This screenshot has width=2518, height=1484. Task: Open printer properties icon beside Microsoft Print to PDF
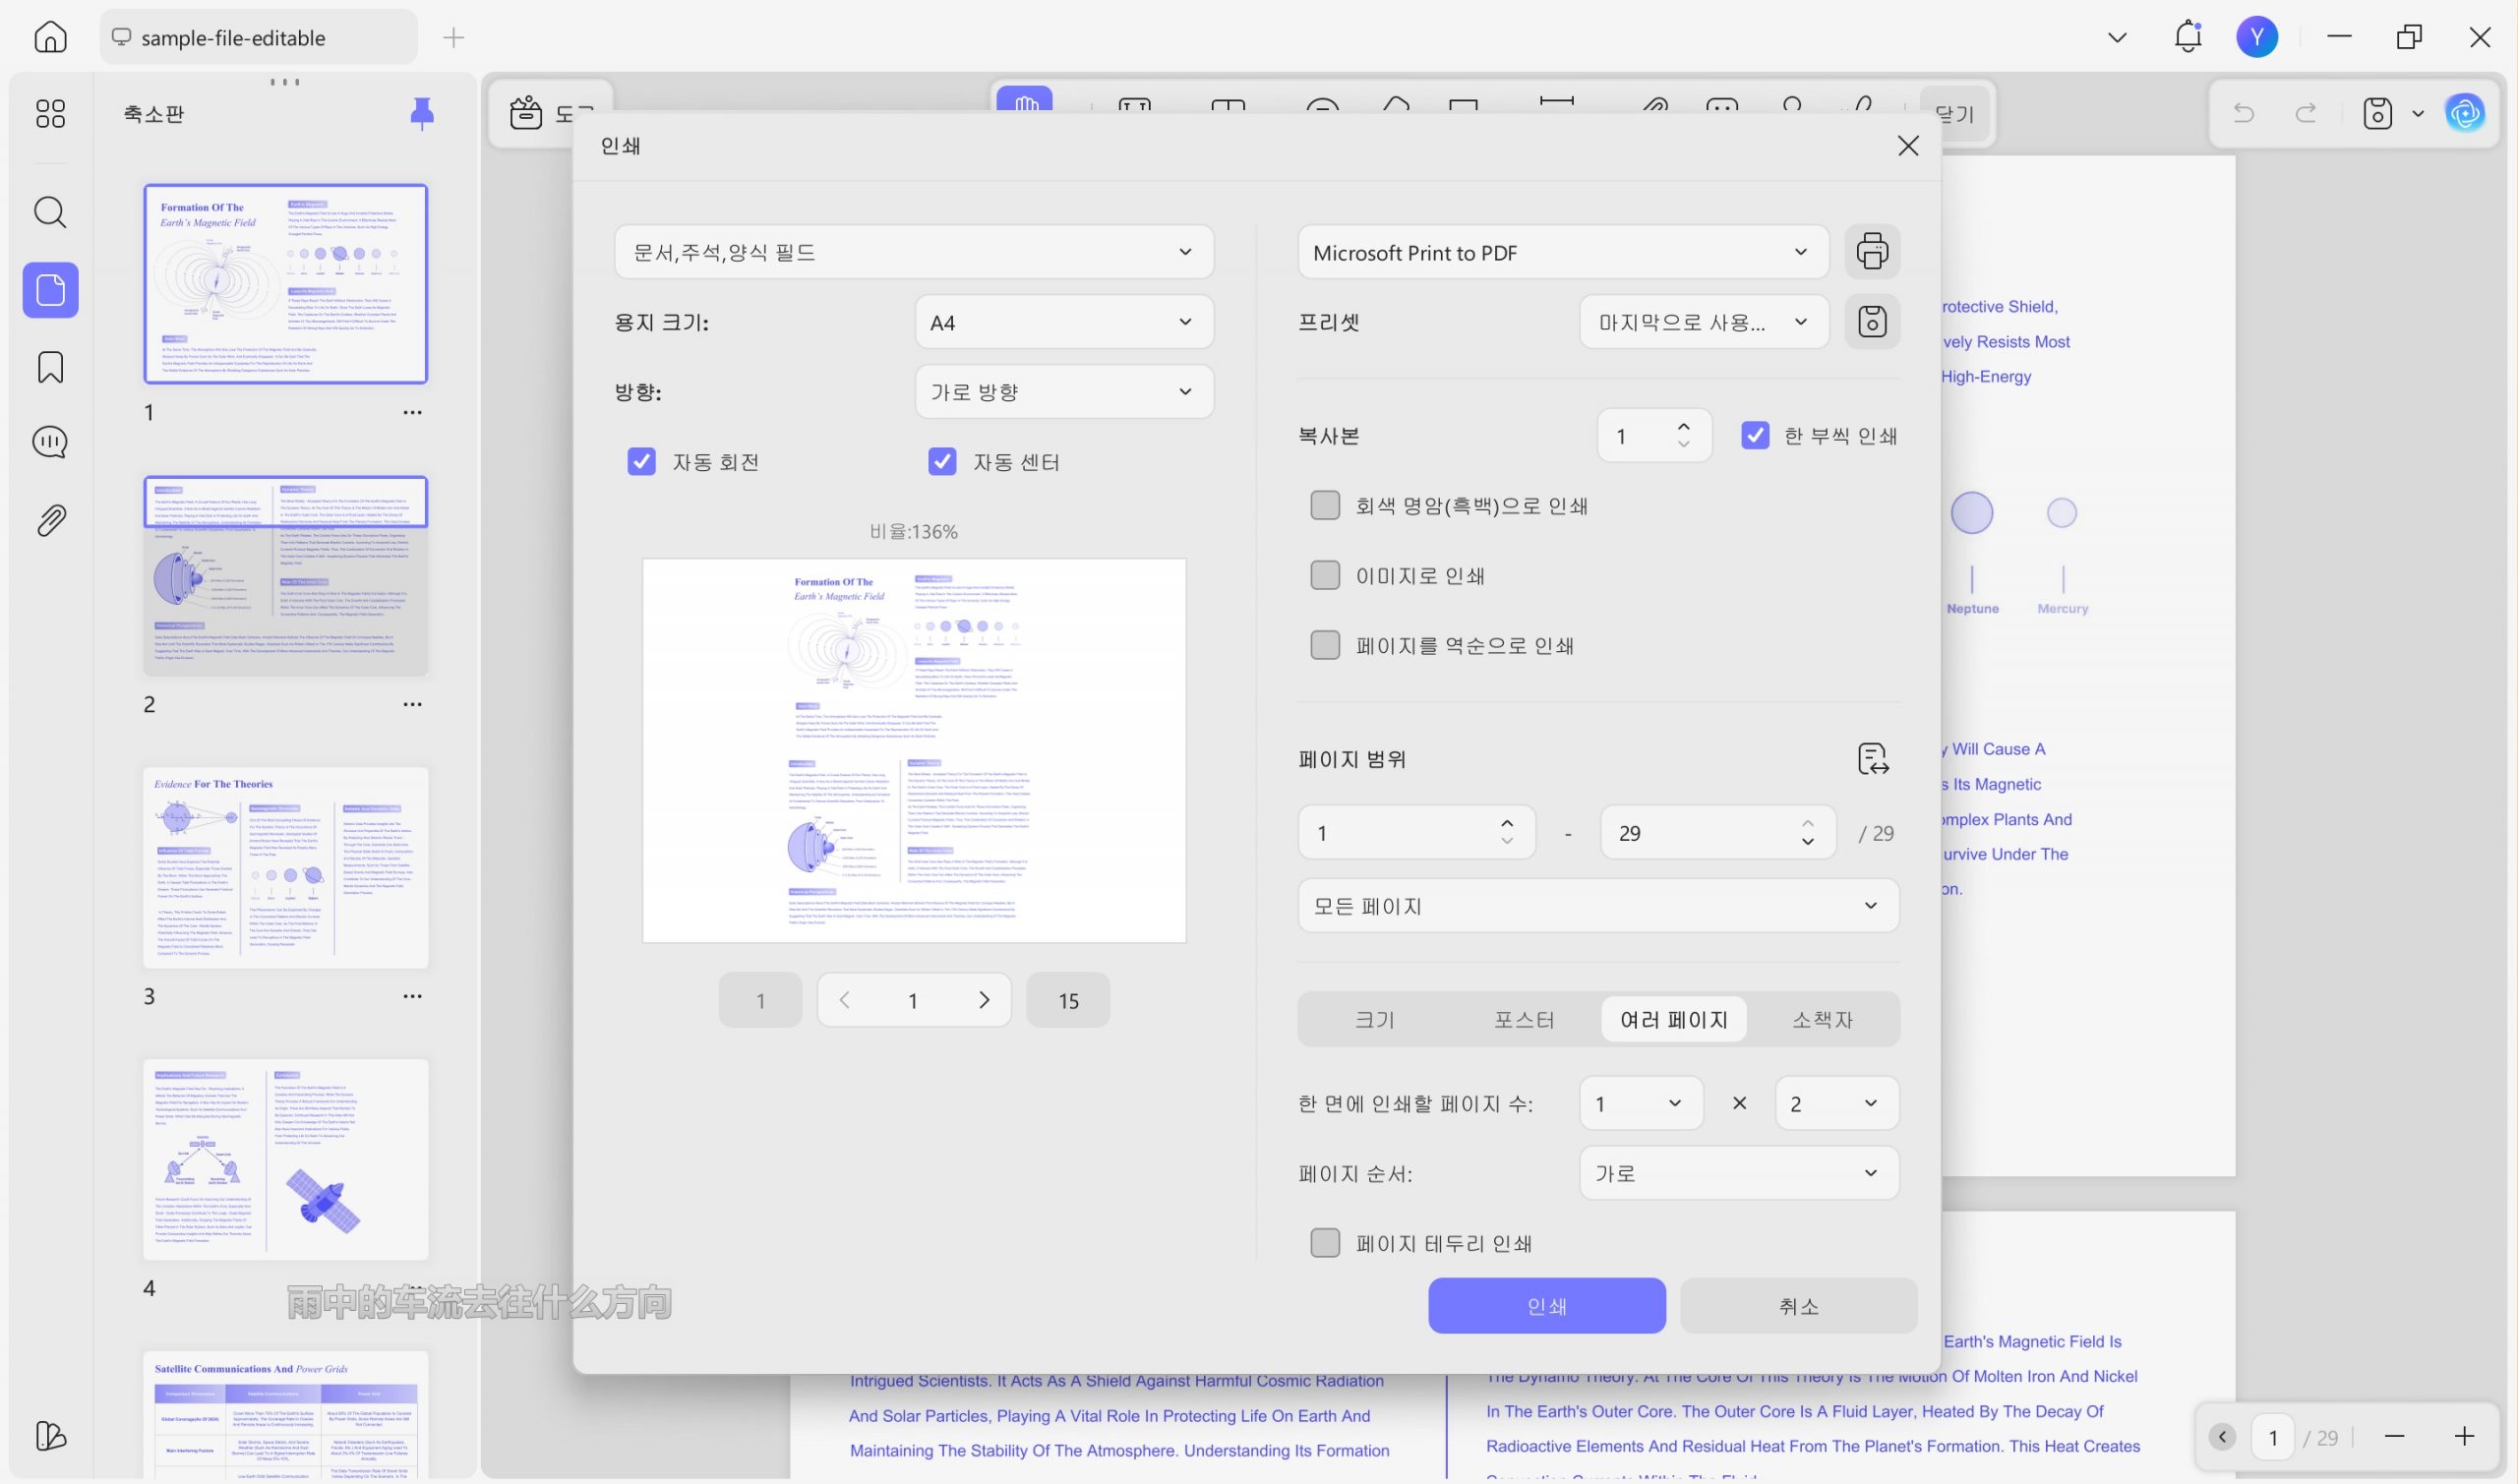1871,251
